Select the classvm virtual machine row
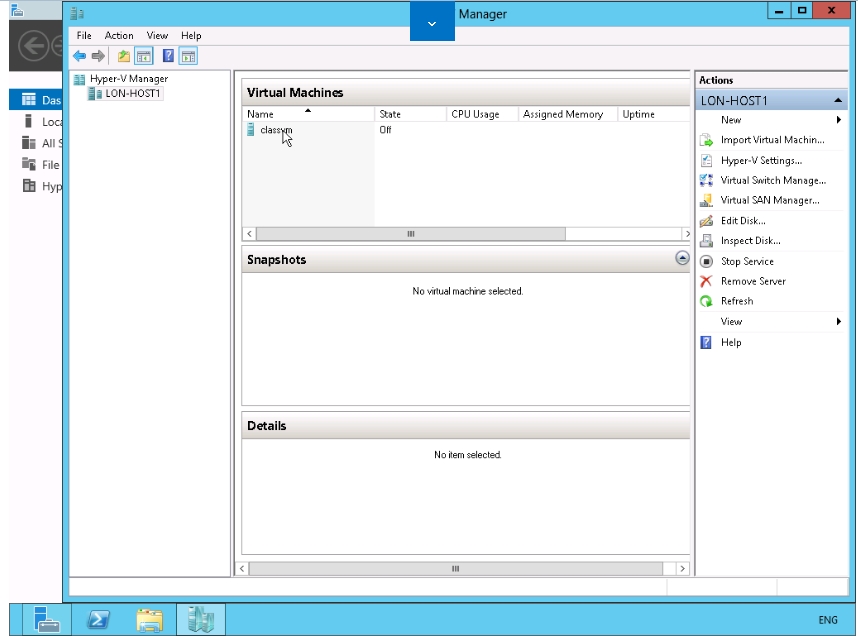 (465, 130)
